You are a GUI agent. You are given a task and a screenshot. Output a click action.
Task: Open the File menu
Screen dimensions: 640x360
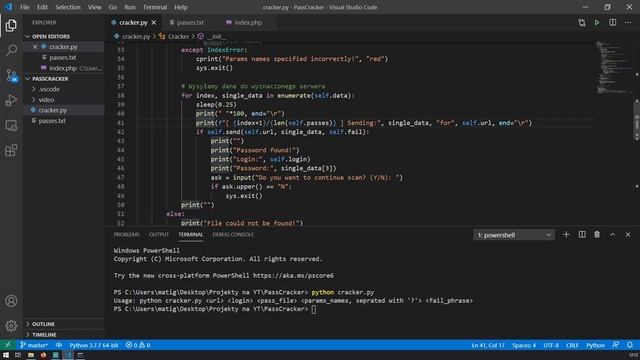[x=25, y=7]
